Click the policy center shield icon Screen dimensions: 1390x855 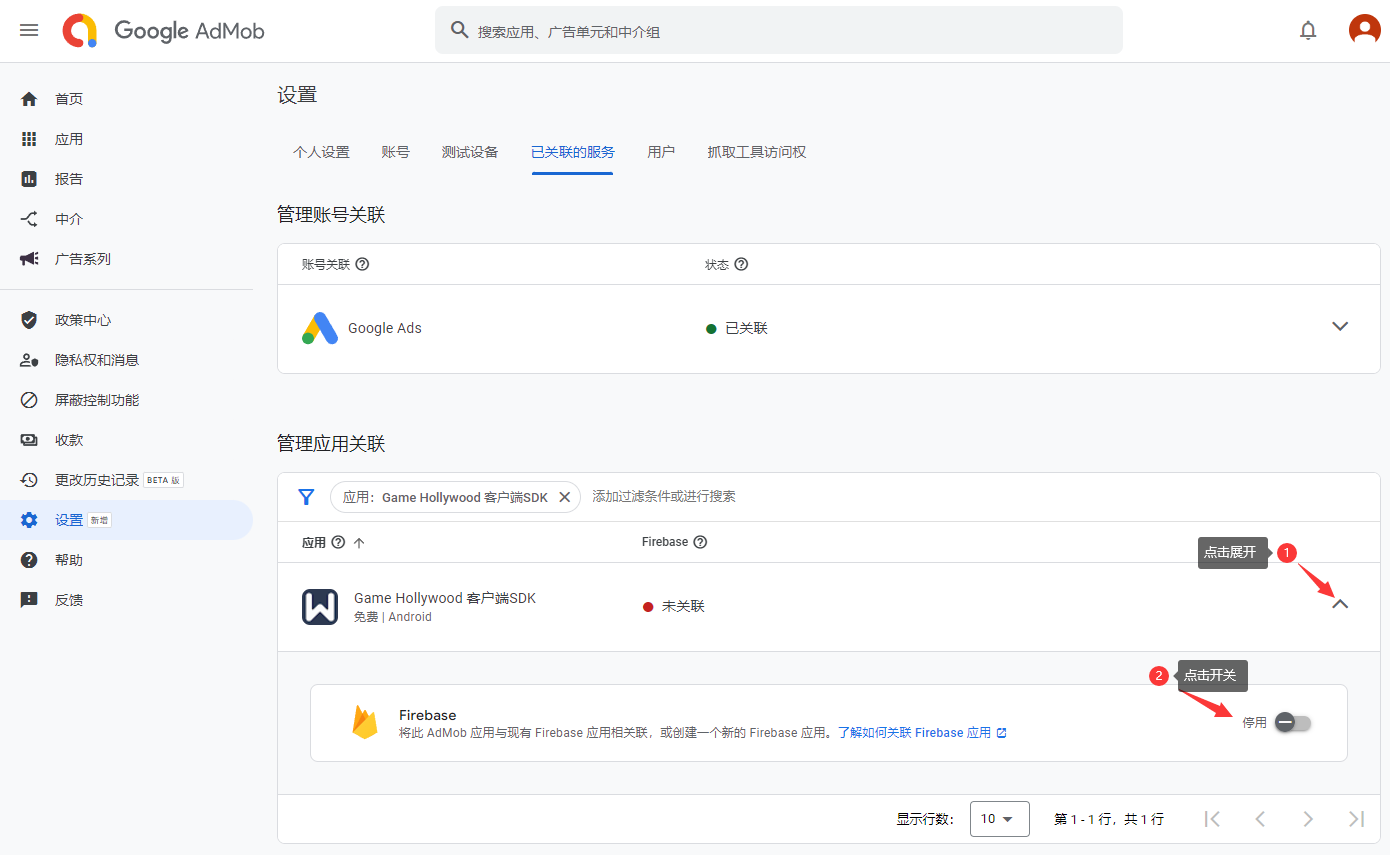click(x=29, y=320)
